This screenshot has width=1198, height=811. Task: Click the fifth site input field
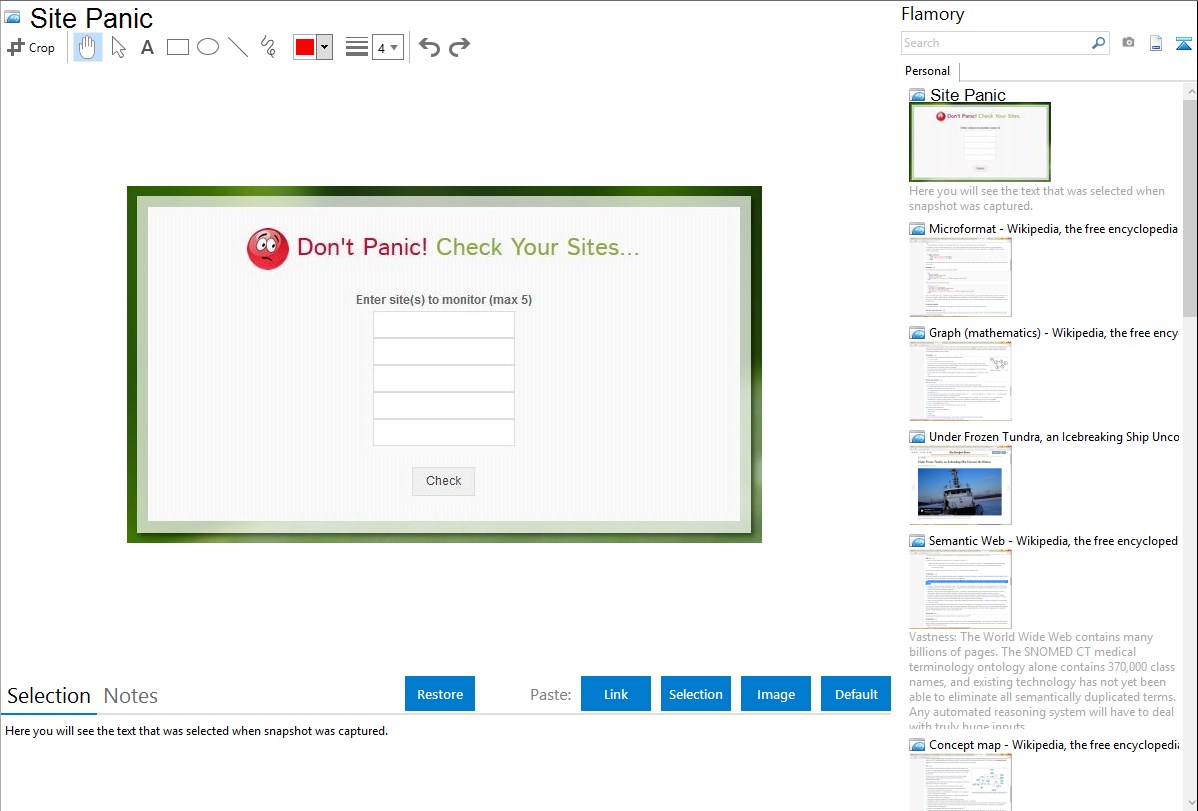click(x=444, y=432)
